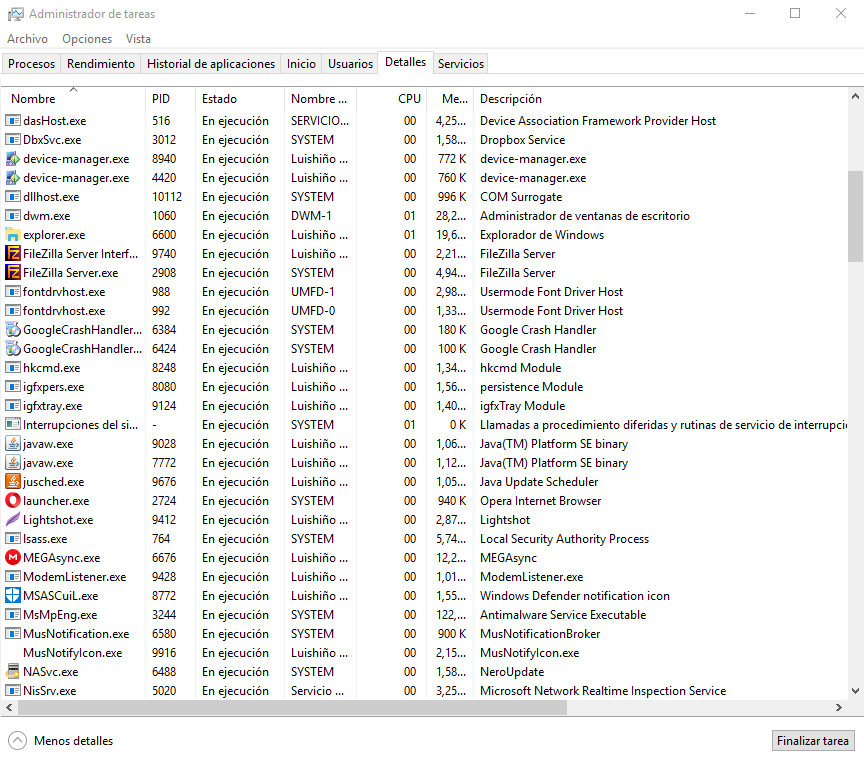Viewport: 864px width, 765px height.
Task: Click the Dropbox Service description
Action: point(522,140)
